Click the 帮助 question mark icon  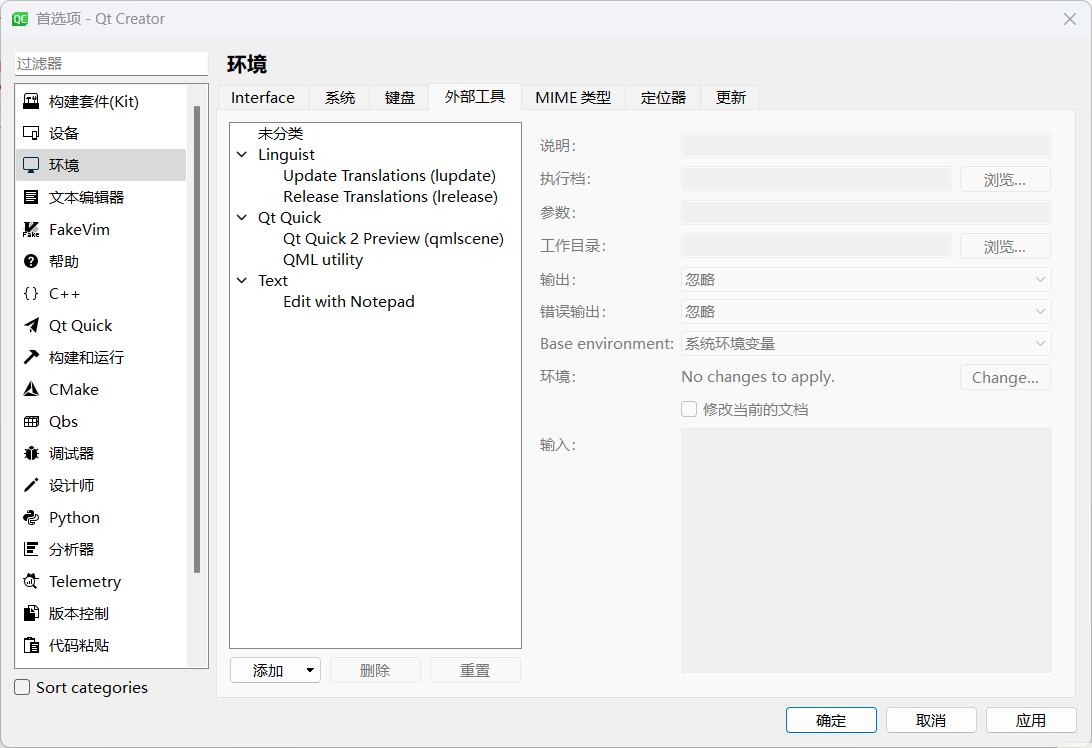[x=31, y=261]
